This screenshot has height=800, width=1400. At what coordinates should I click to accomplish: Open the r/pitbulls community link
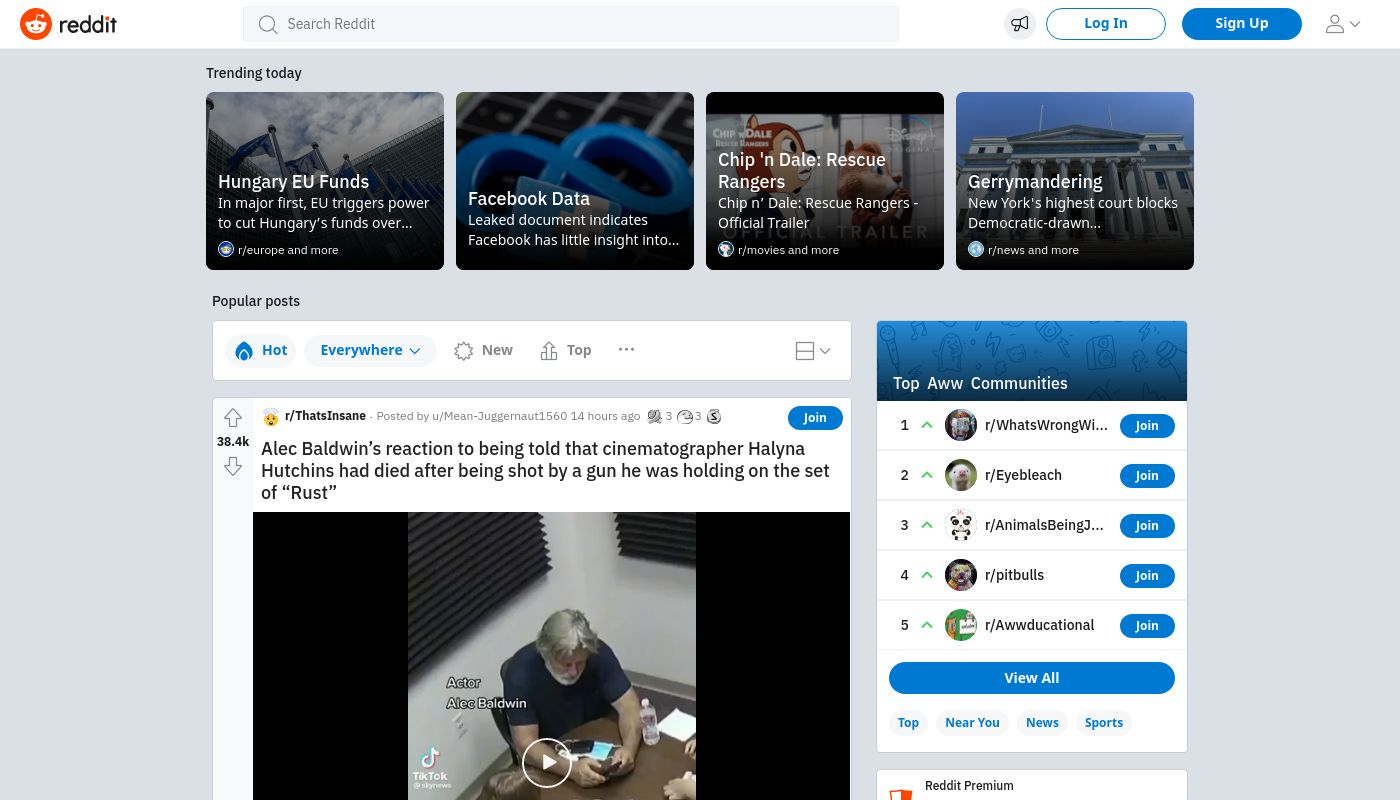point(1014,575)
